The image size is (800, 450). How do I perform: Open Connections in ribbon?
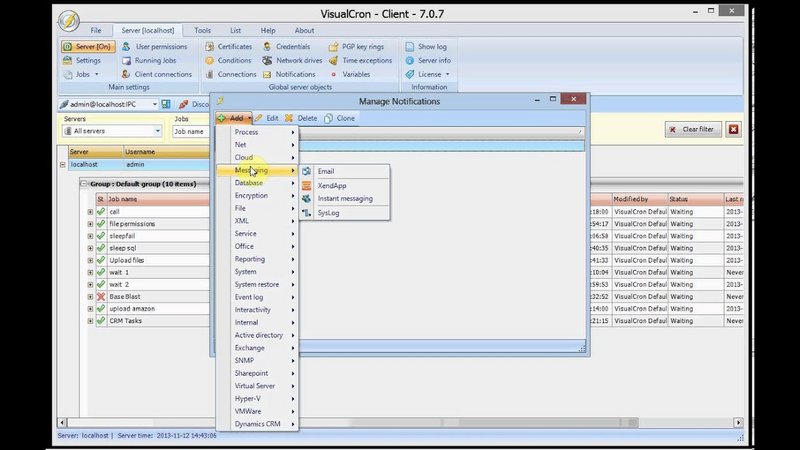[x=231, y=74]
